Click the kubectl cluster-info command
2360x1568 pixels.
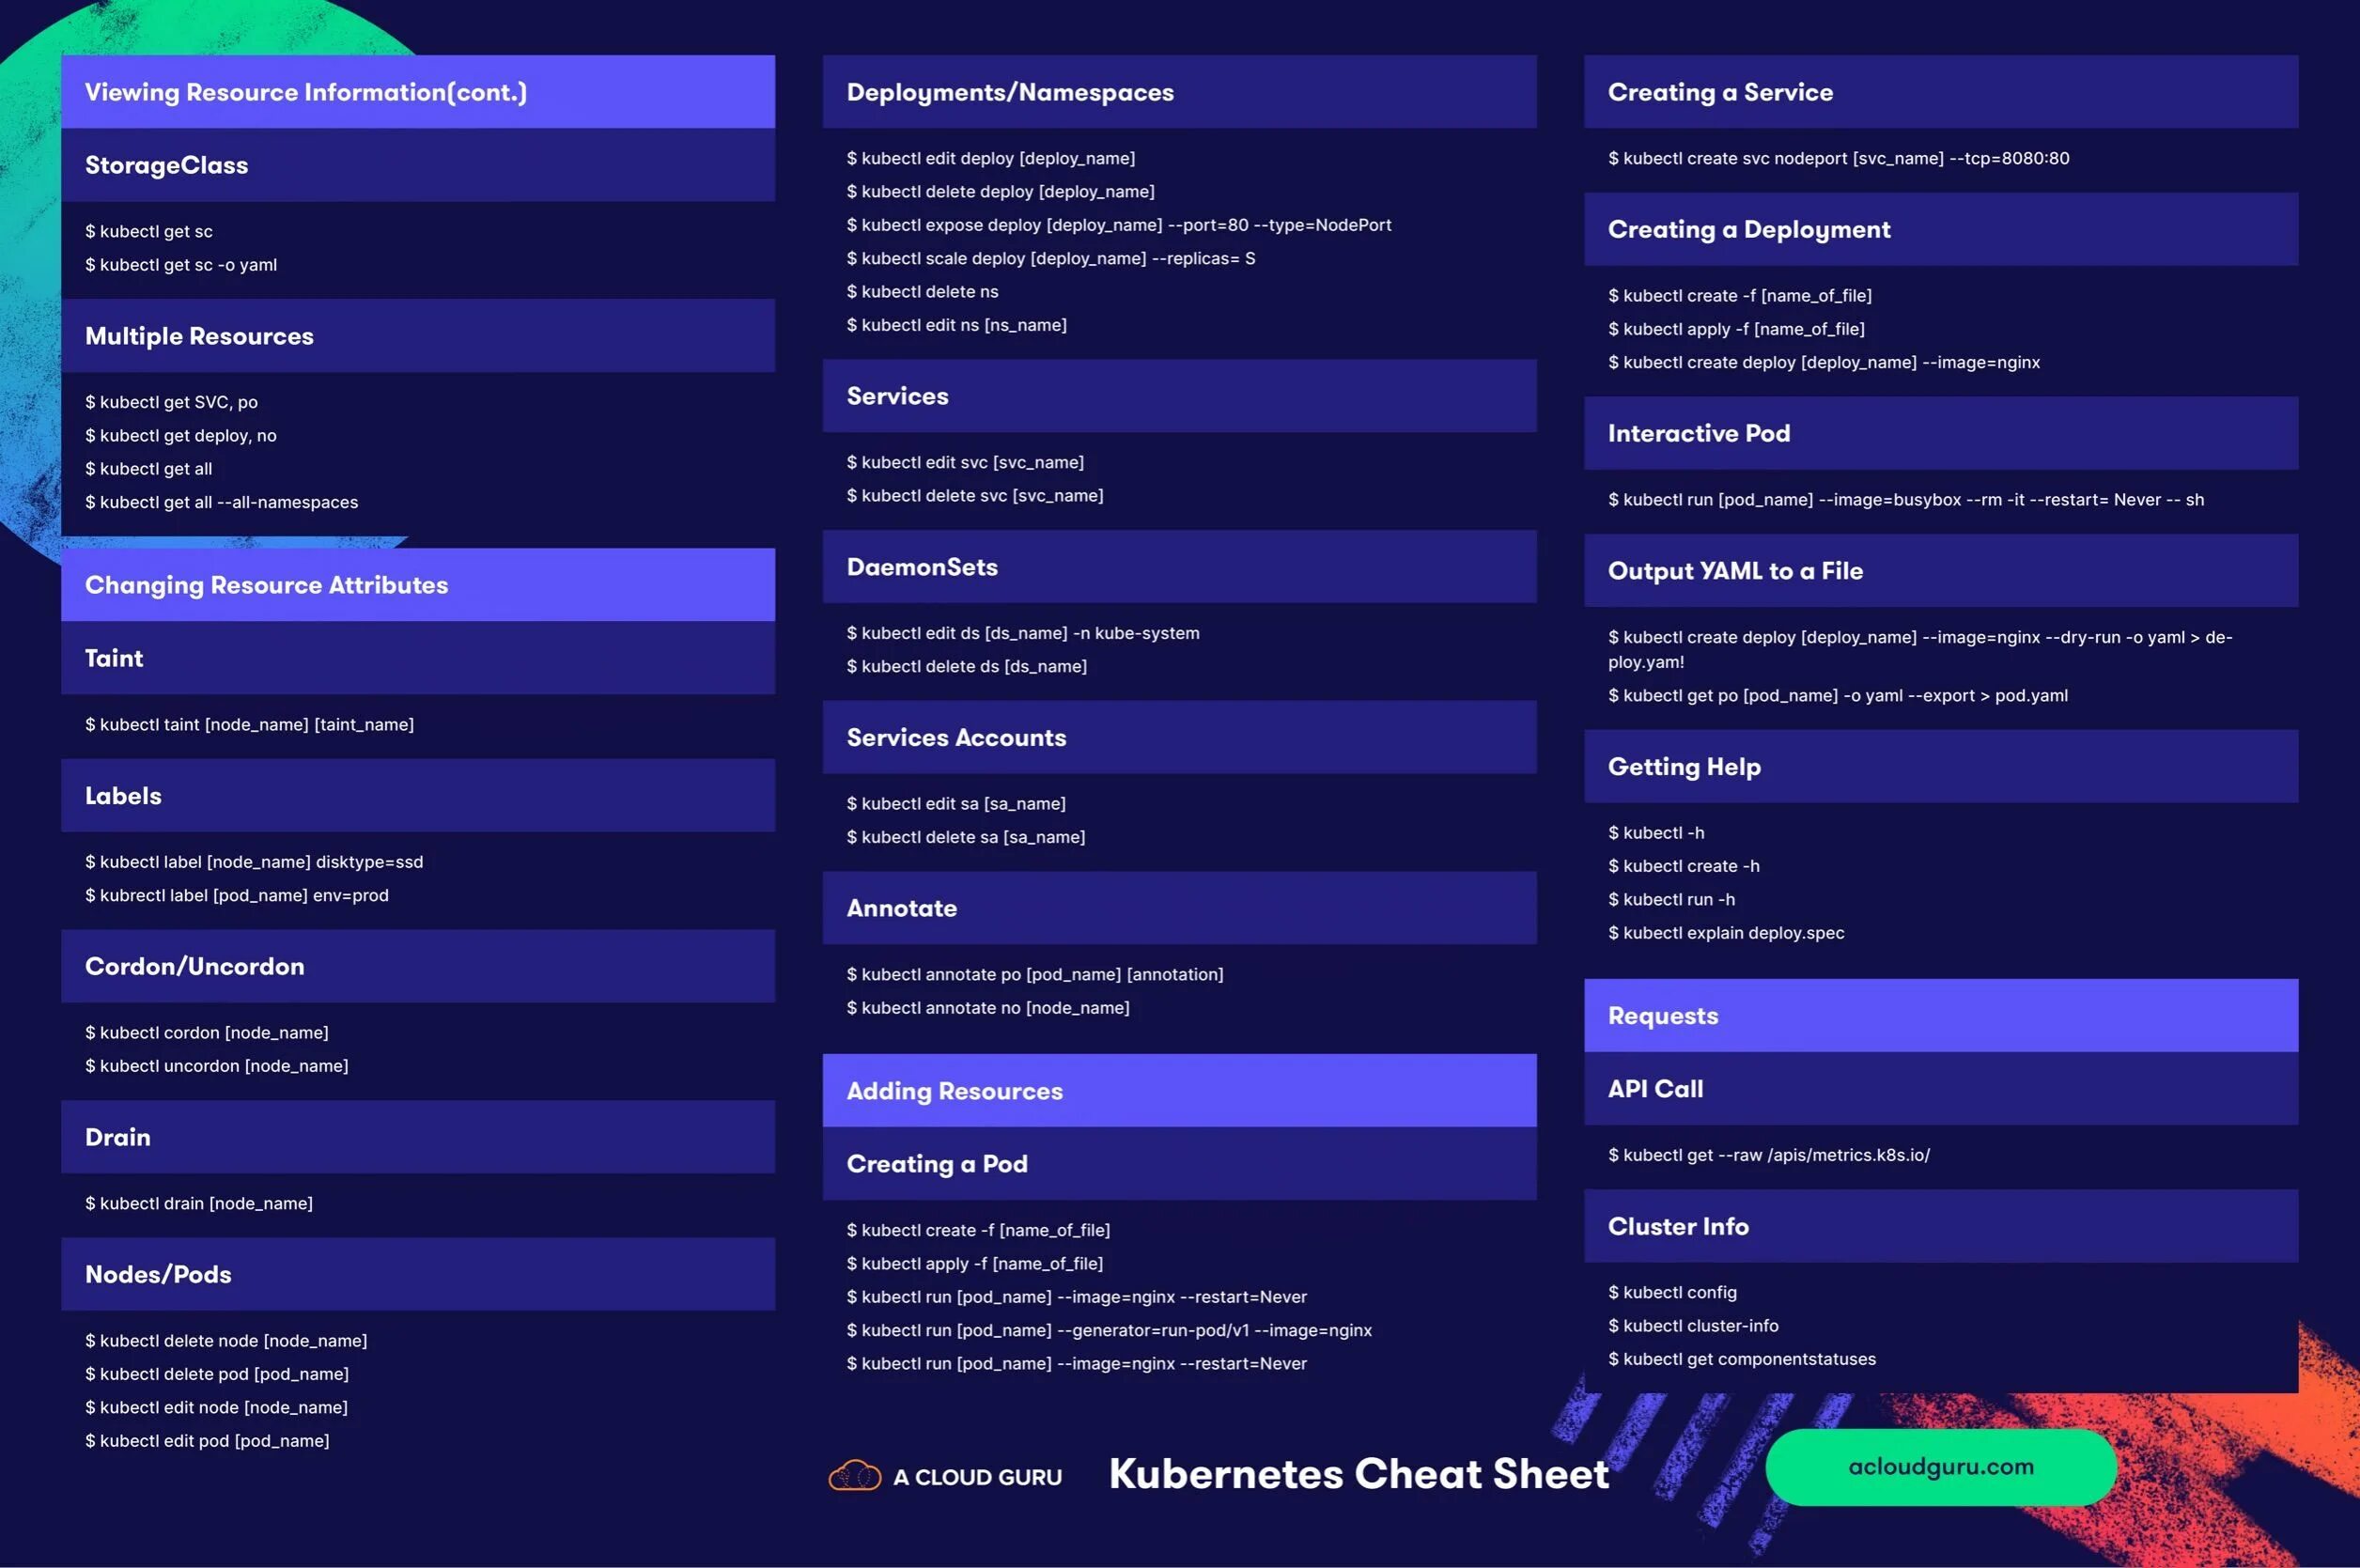pos(1693,1326)
